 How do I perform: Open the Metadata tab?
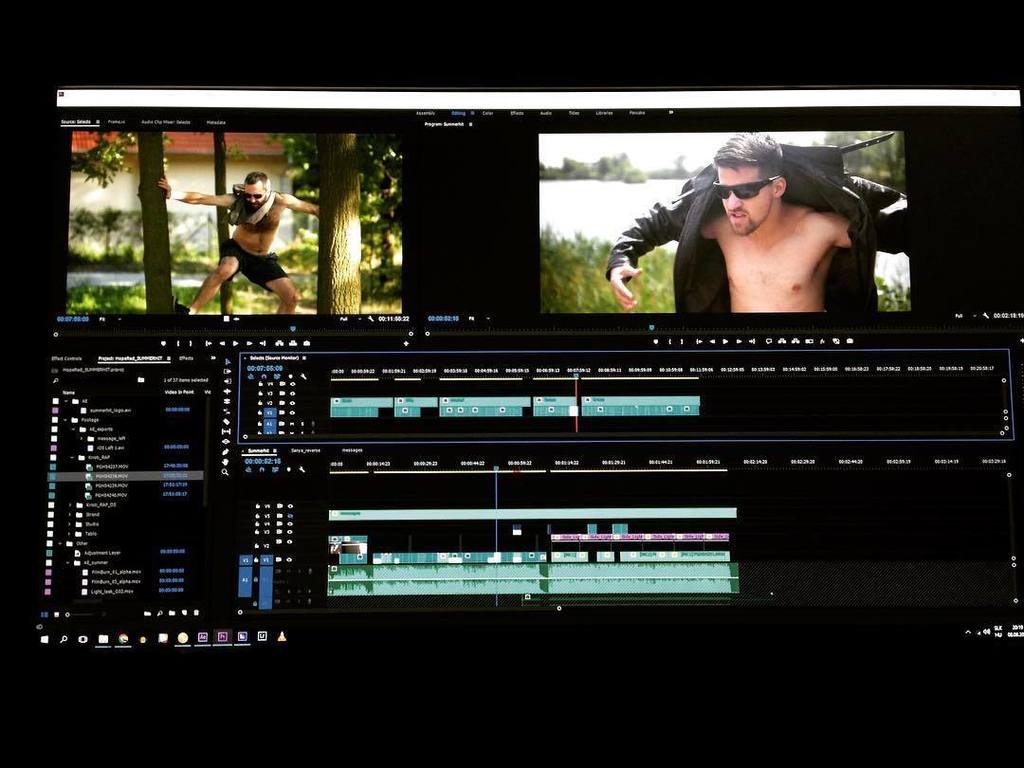pyautogui.click(x=216, y=122)
